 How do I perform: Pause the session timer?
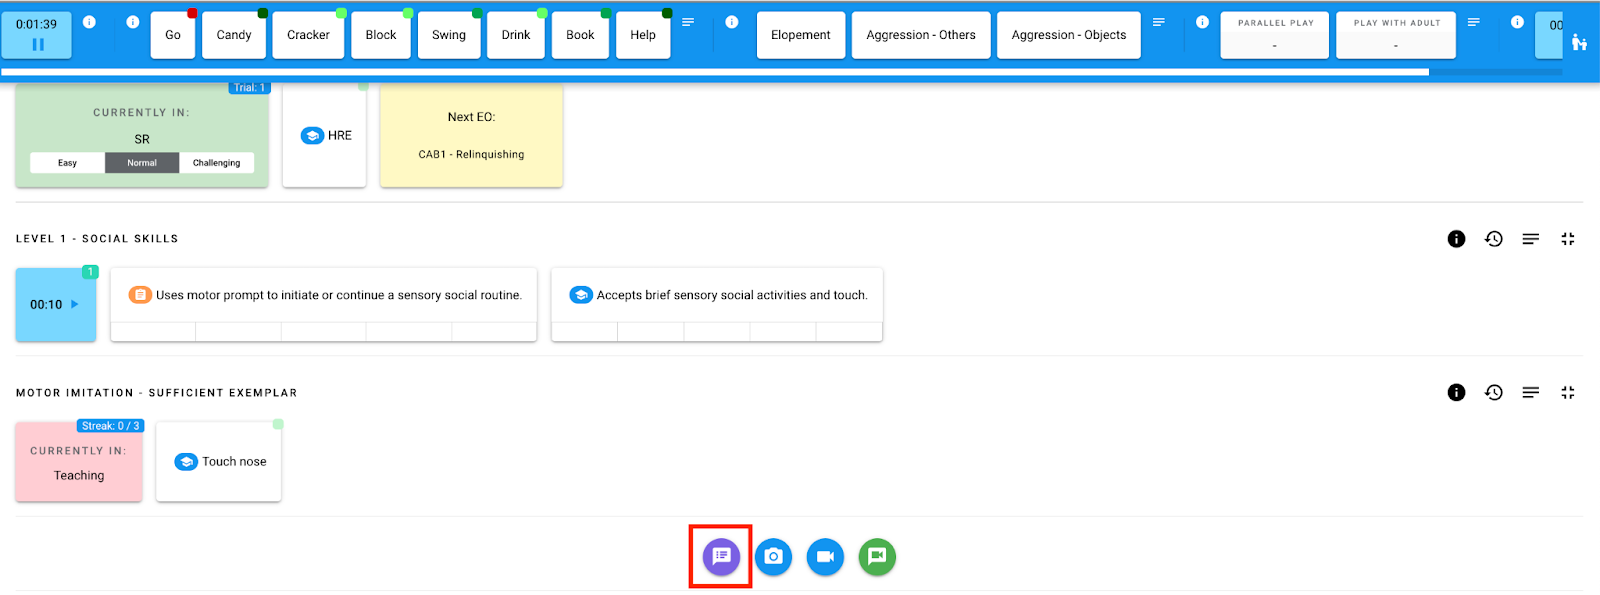(x=38, y=44)
